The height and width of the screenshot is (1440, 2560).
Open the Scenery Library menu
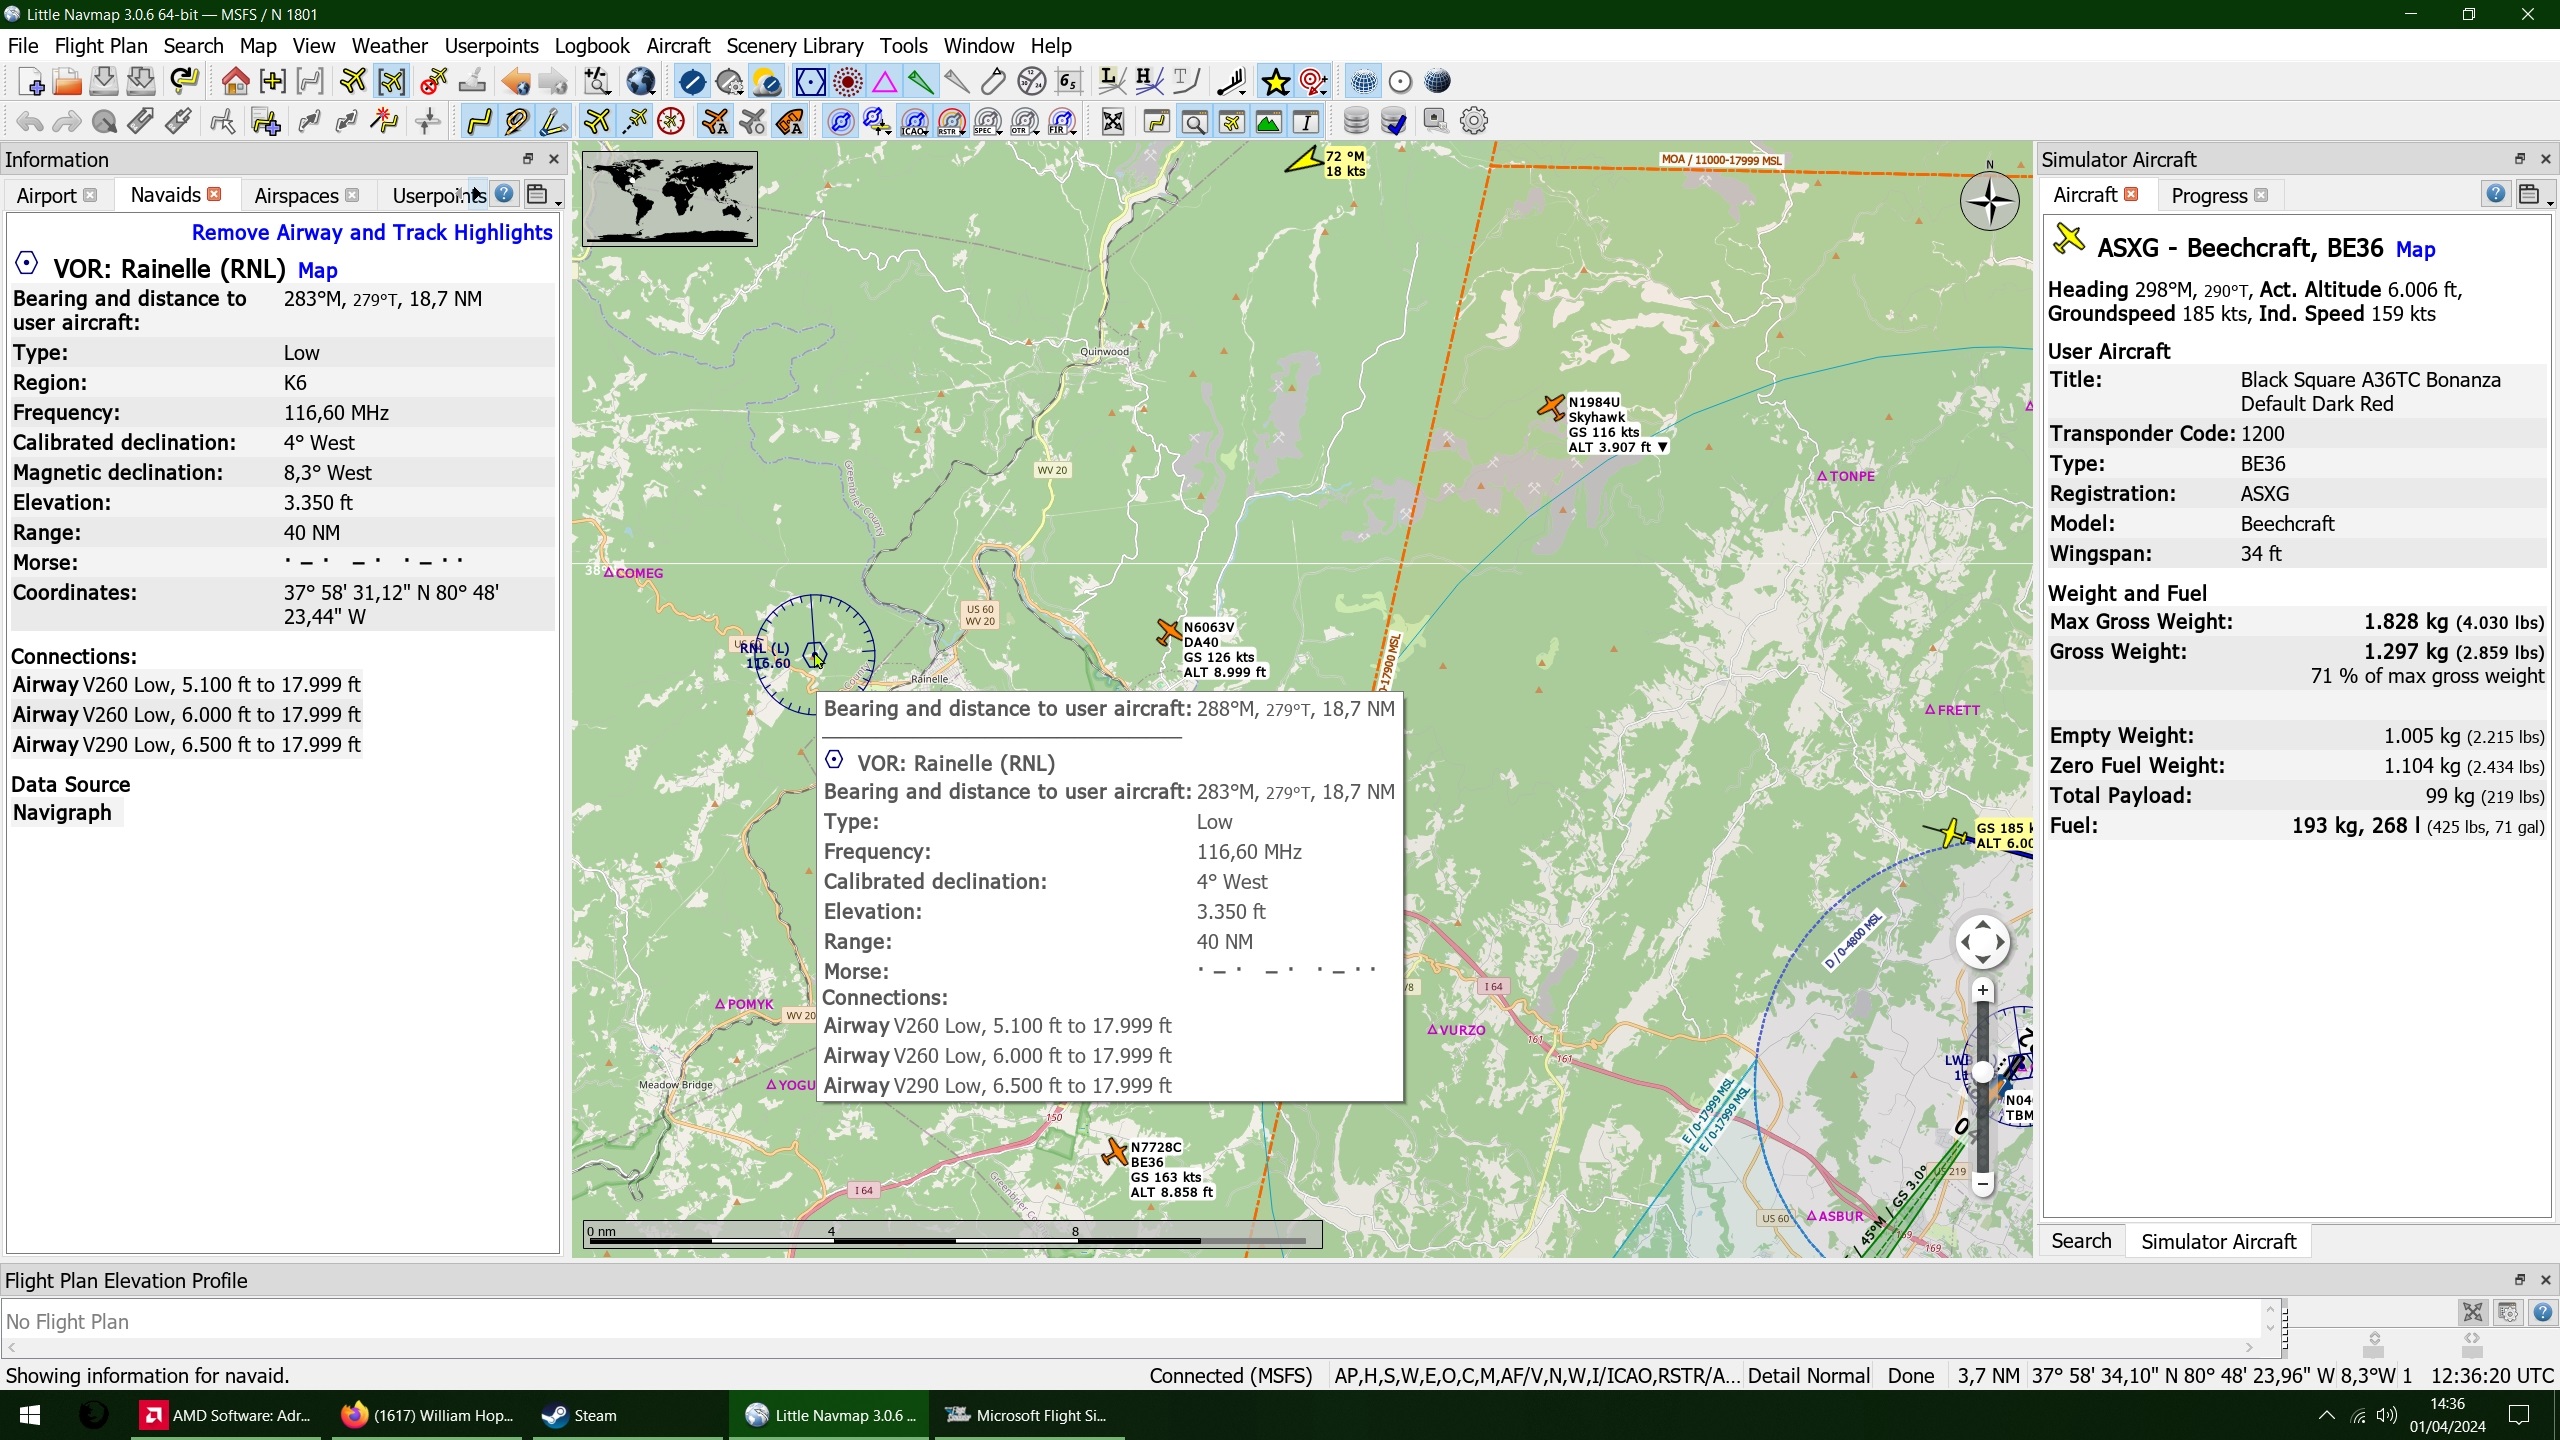tap(795, 45)
